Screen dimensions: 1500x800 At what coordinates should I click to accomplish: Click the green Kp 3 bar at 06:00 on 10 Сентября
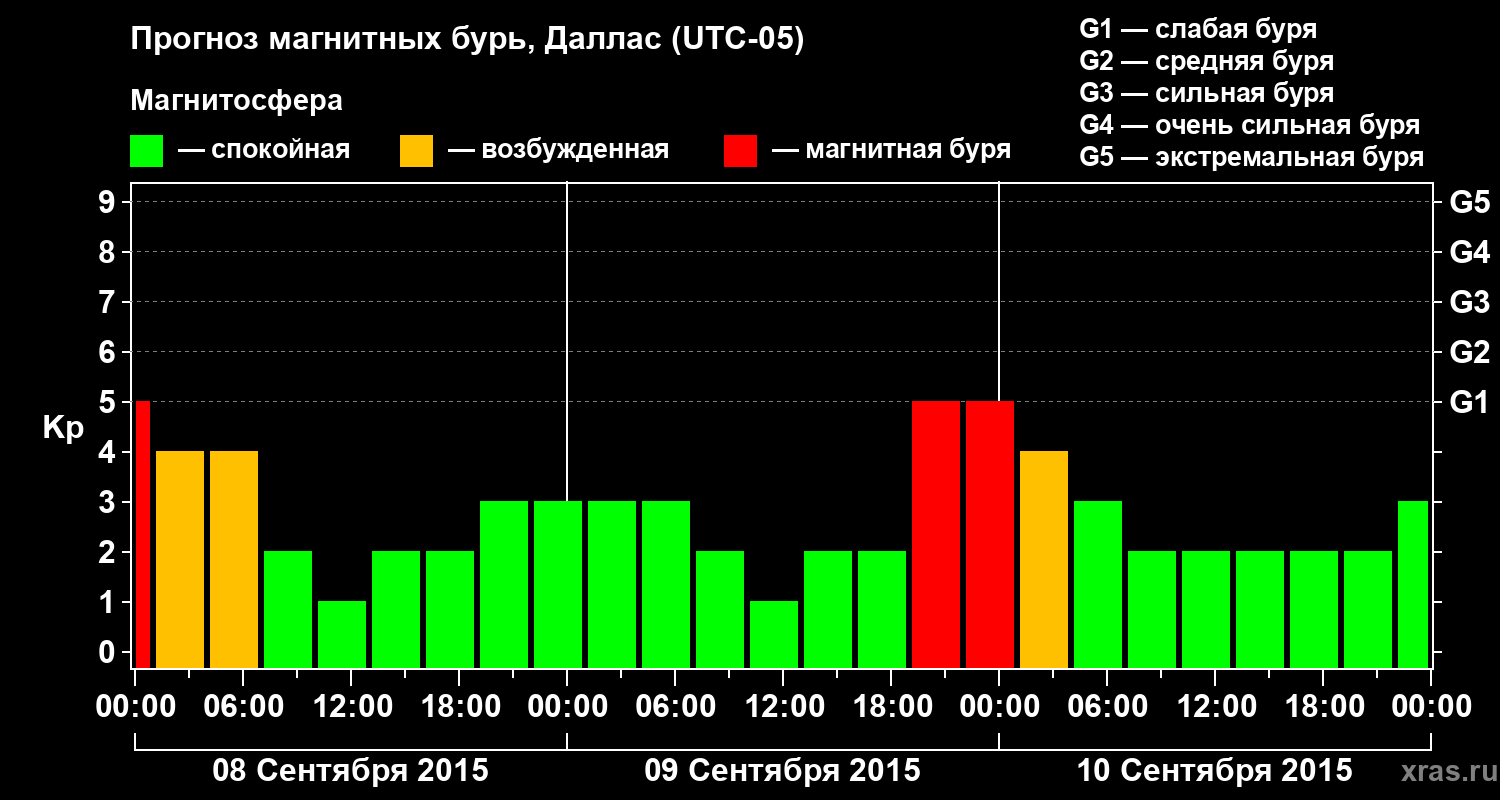(x=1098, y=584)
